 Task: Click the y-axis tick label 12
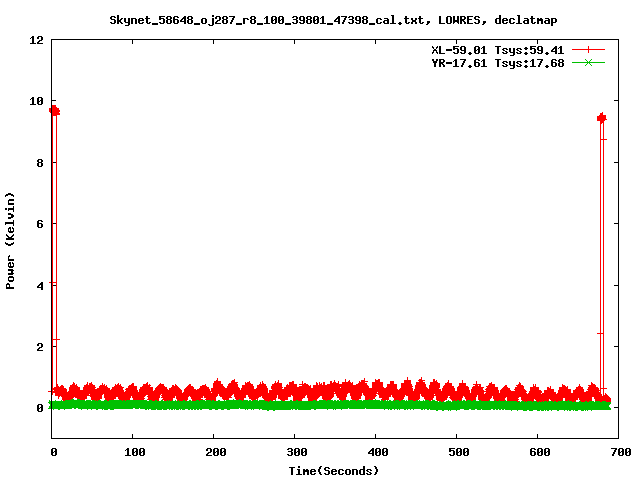point(36,40)
